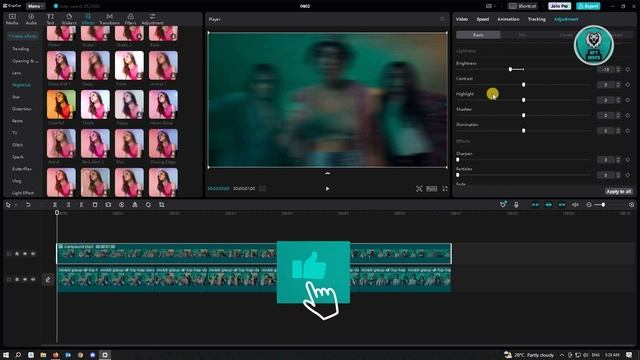The image size is (640, 360).
Task: Open the Menu dropdown
Action: tap(36, 6)
